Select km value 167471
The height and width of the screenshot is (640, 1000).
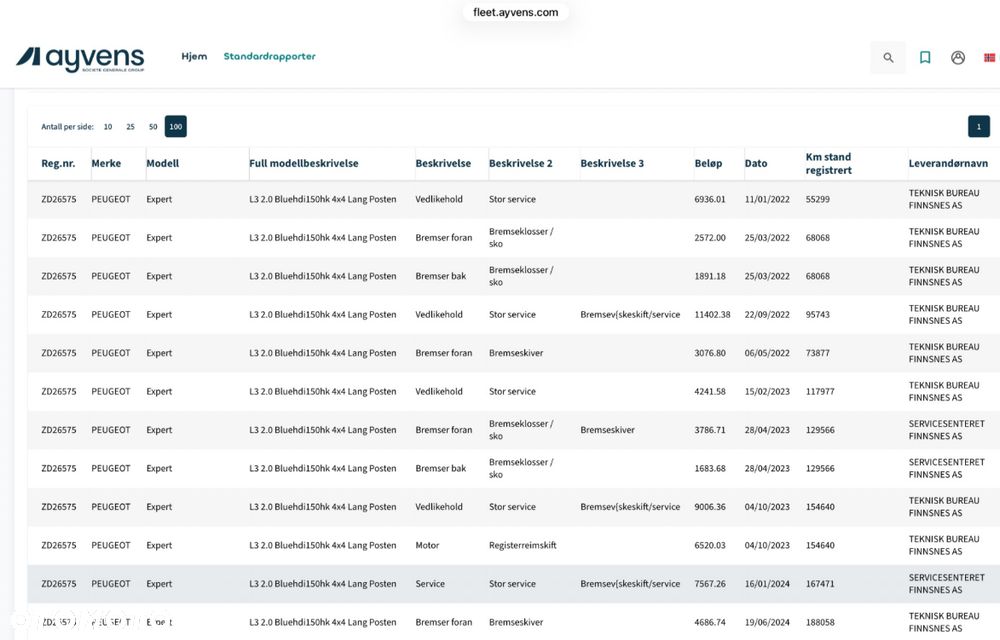820,583
